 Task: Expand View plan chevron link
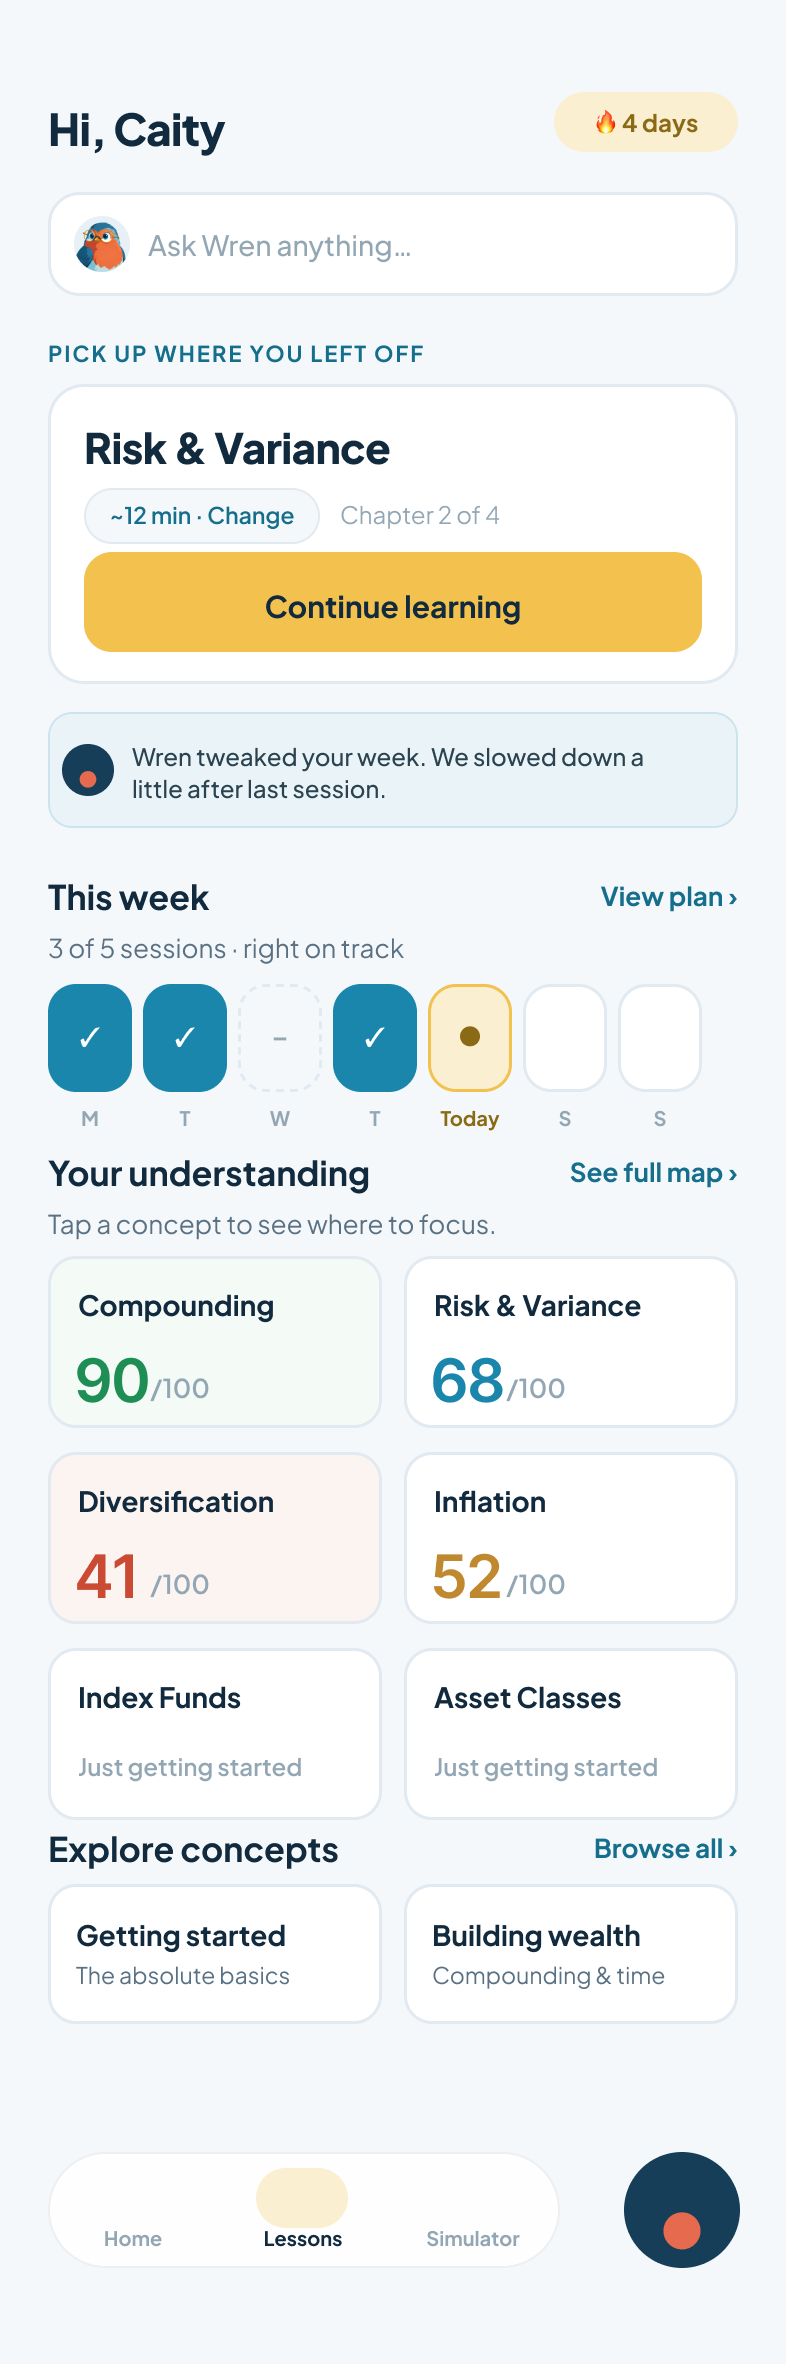point(669,897)
